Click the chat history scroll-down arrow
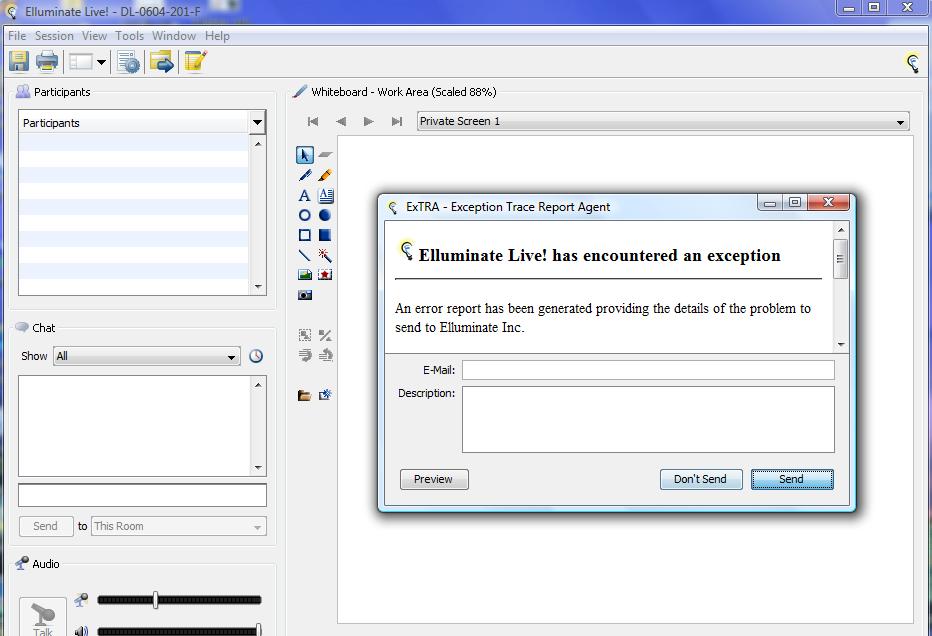Screen dimensions: 932x636 coord(258,468)
